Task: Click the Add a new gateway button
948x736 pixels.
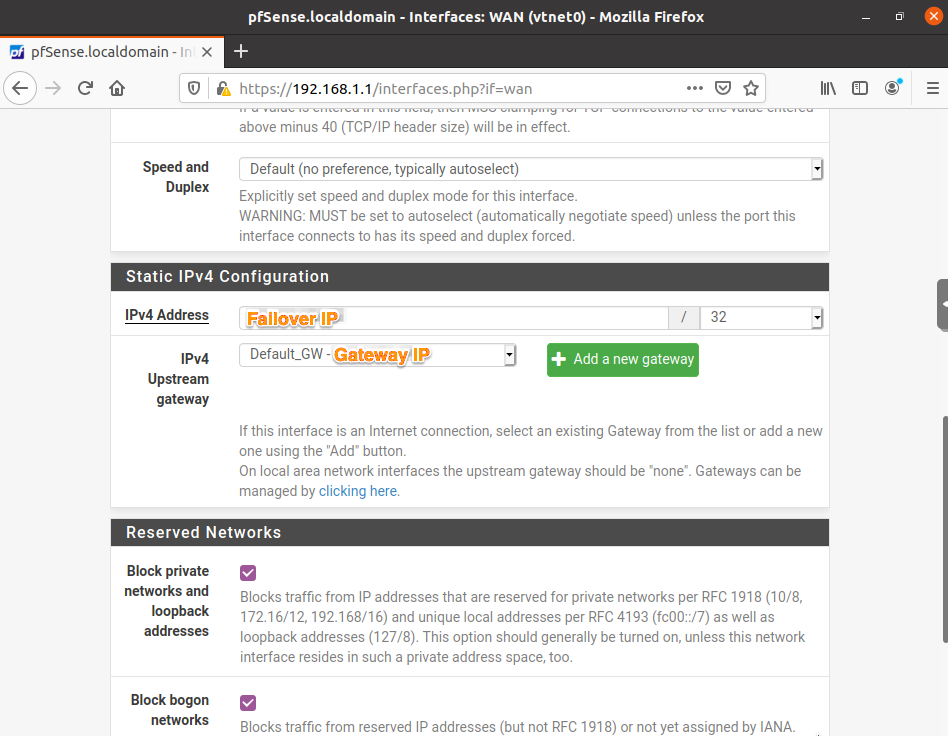Action: [x=622, y=360]
